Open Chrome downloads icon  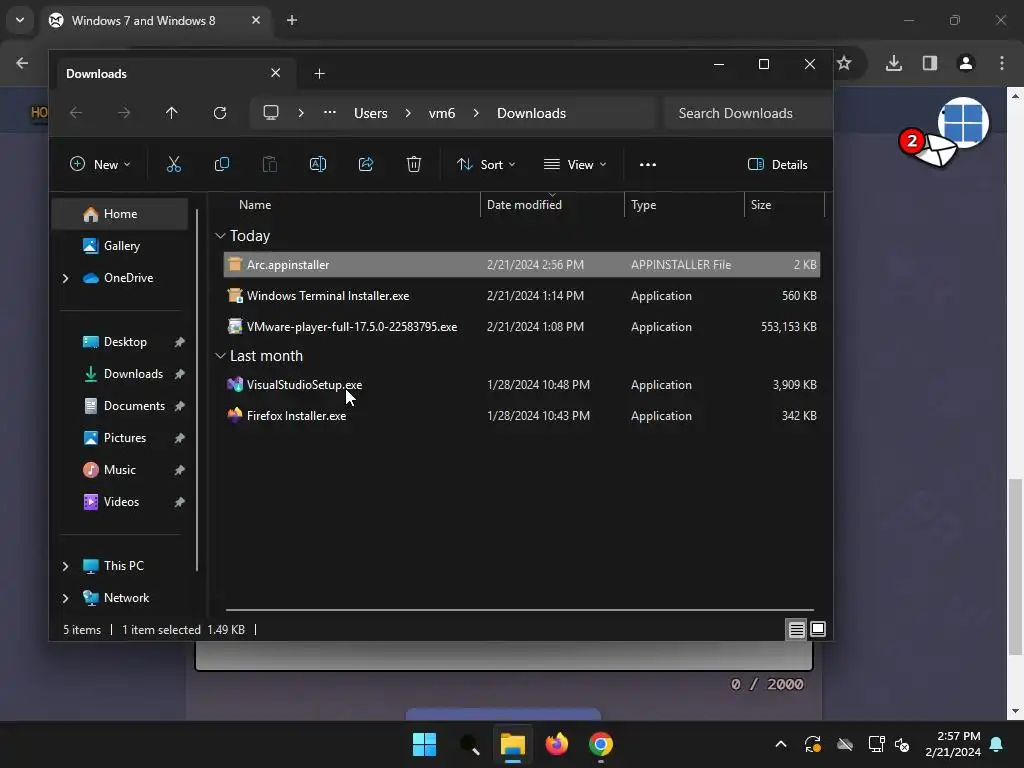pos(894,63)
